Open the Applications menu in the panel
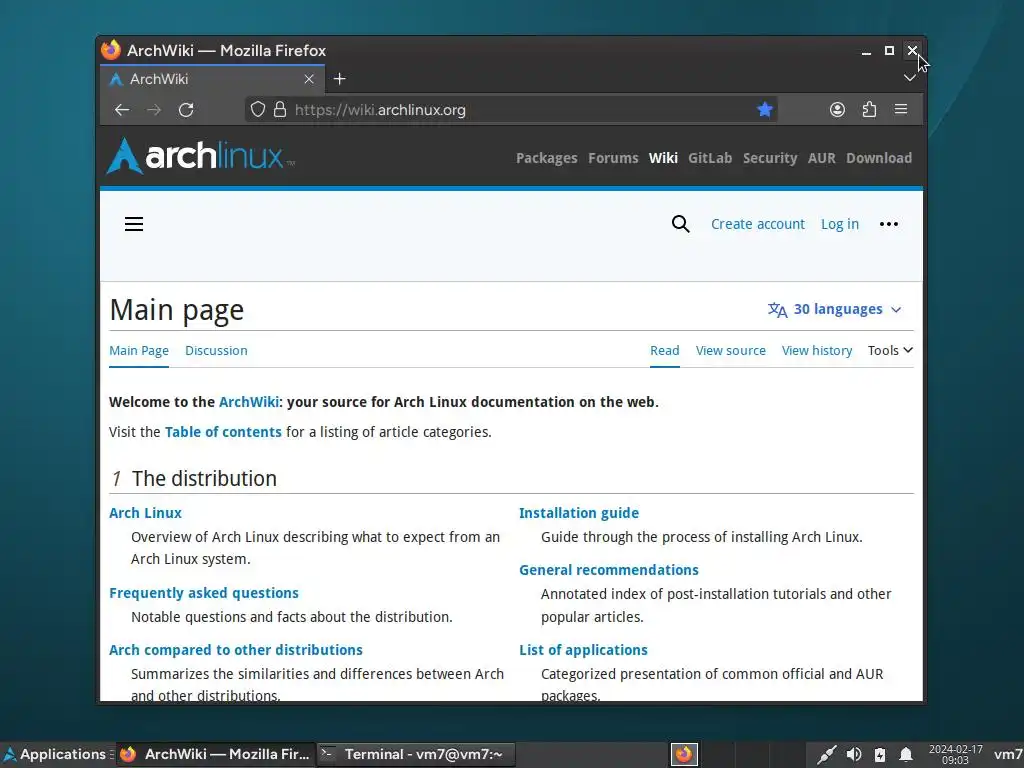Screen dimensions: 1024x768 [x=55, y=754]
